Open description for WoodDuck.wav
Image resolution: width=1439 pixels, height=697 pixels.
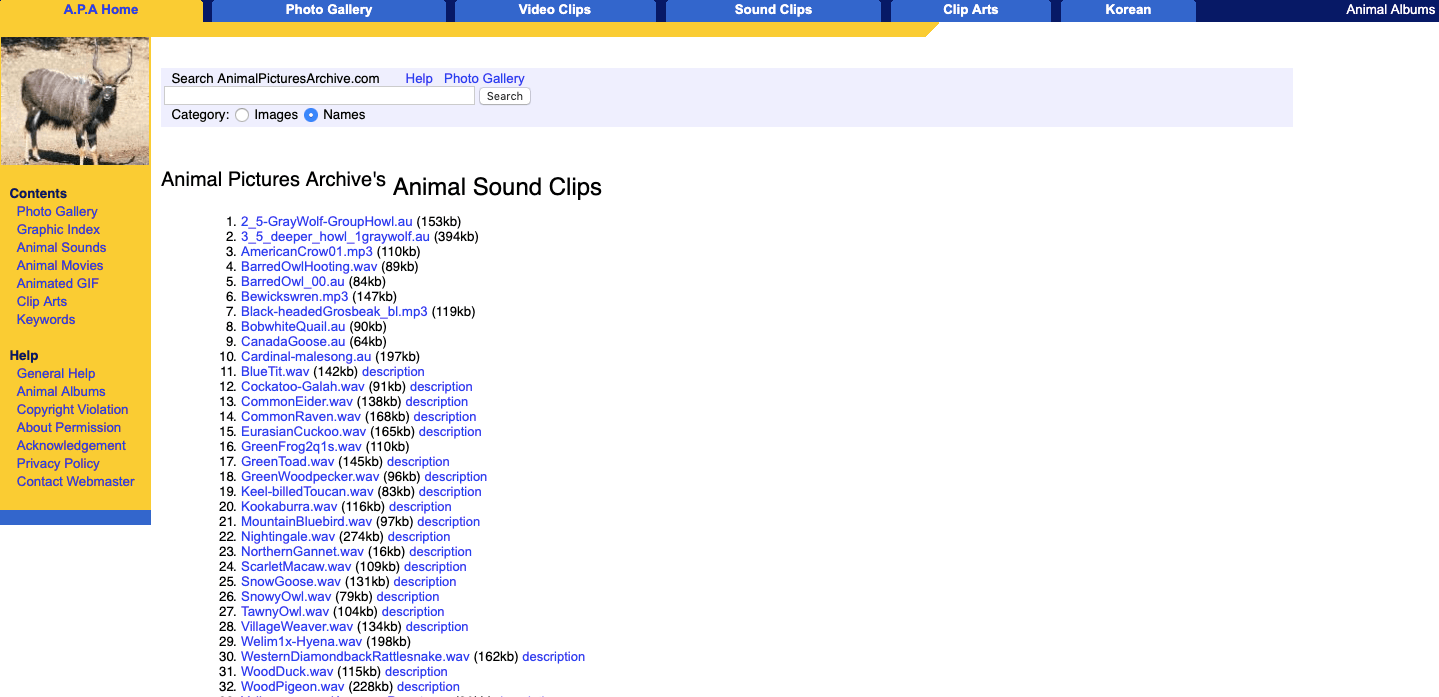[x=416, y=672]
